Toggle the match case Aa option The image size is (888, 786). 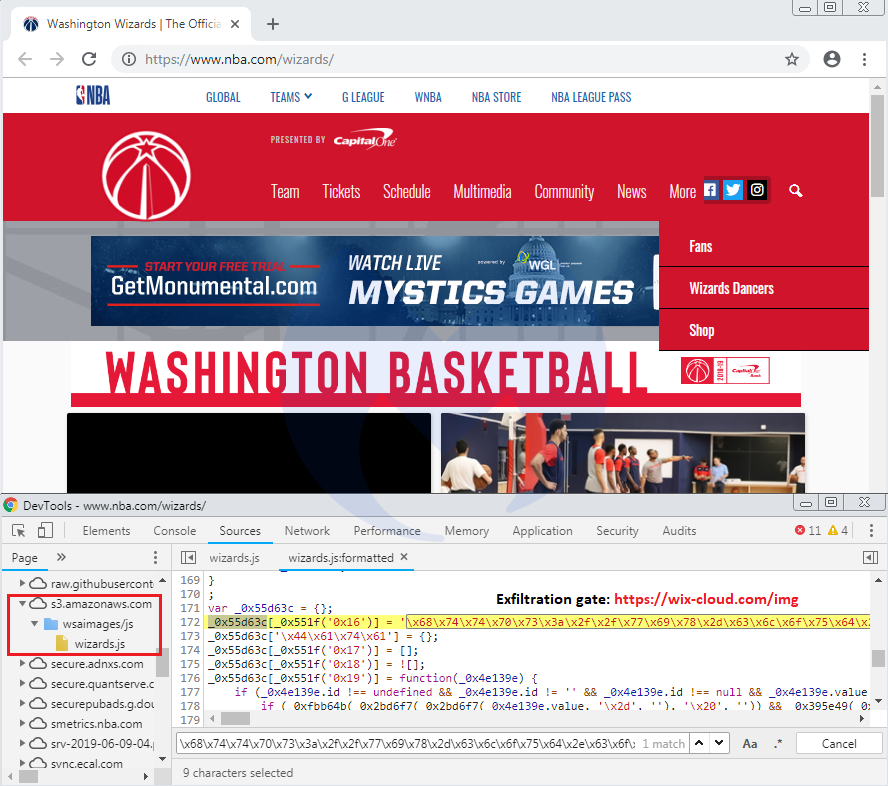point(750,744)
